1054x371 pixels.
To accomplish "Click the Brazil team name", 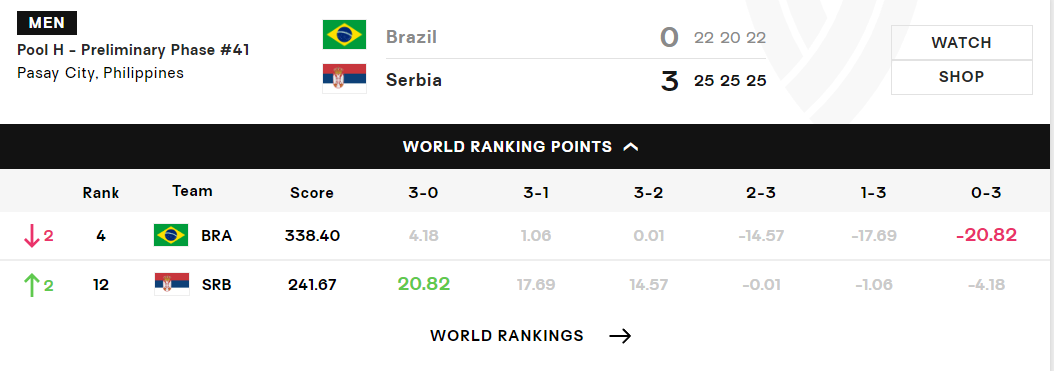I will point(411,36).
